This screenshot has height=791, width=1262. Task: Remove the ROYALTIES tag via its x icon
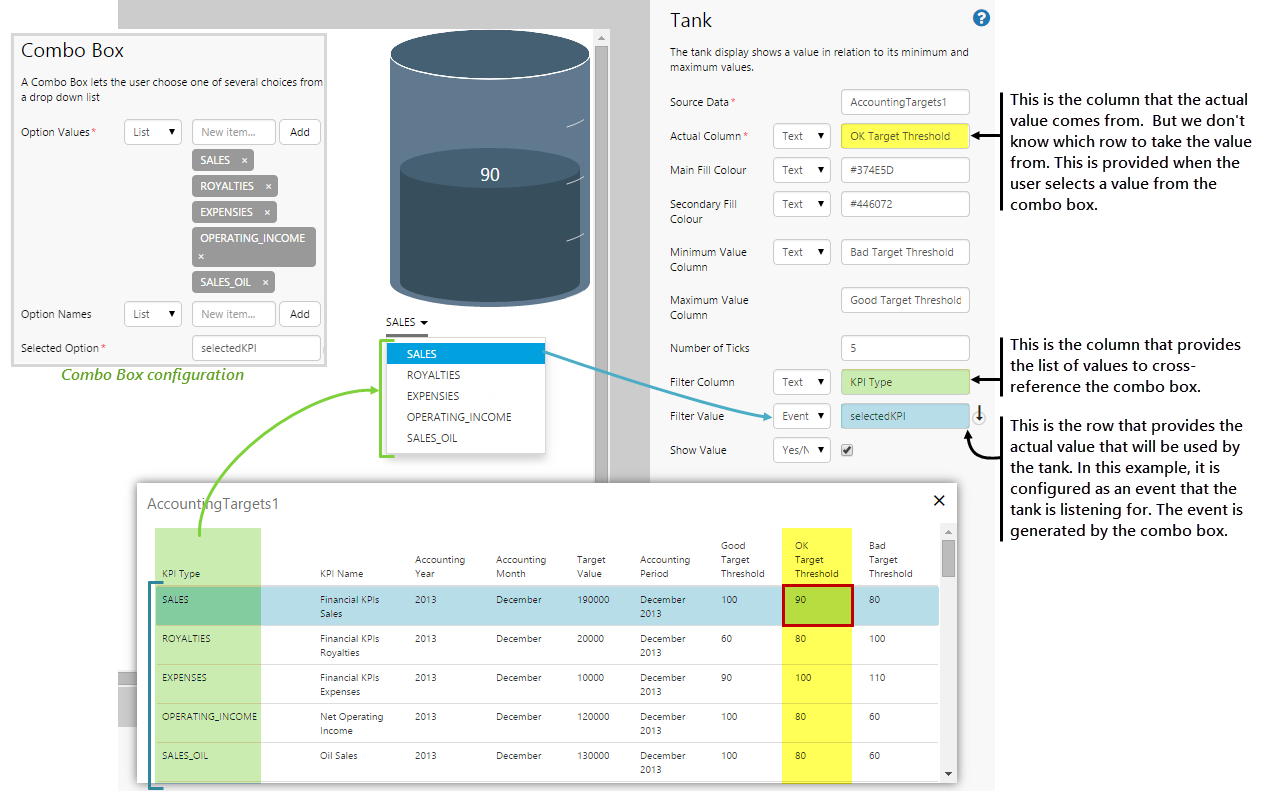[x=268, y=186]
